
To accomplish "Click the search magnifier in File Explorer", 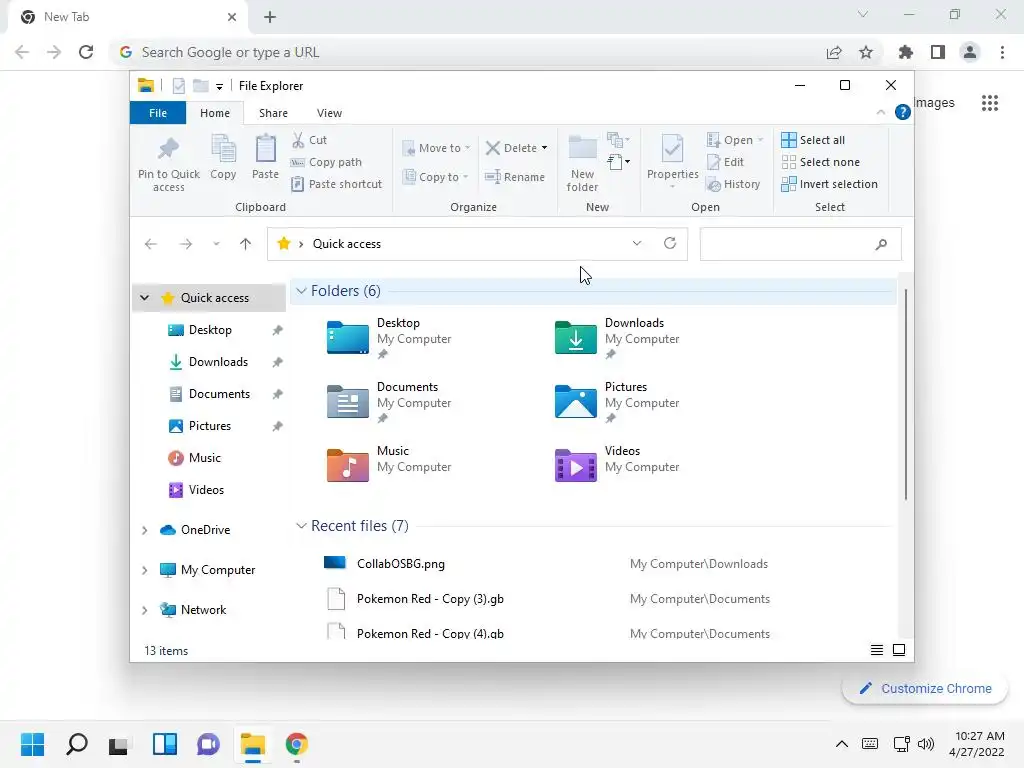I will [x=881, y=244].
